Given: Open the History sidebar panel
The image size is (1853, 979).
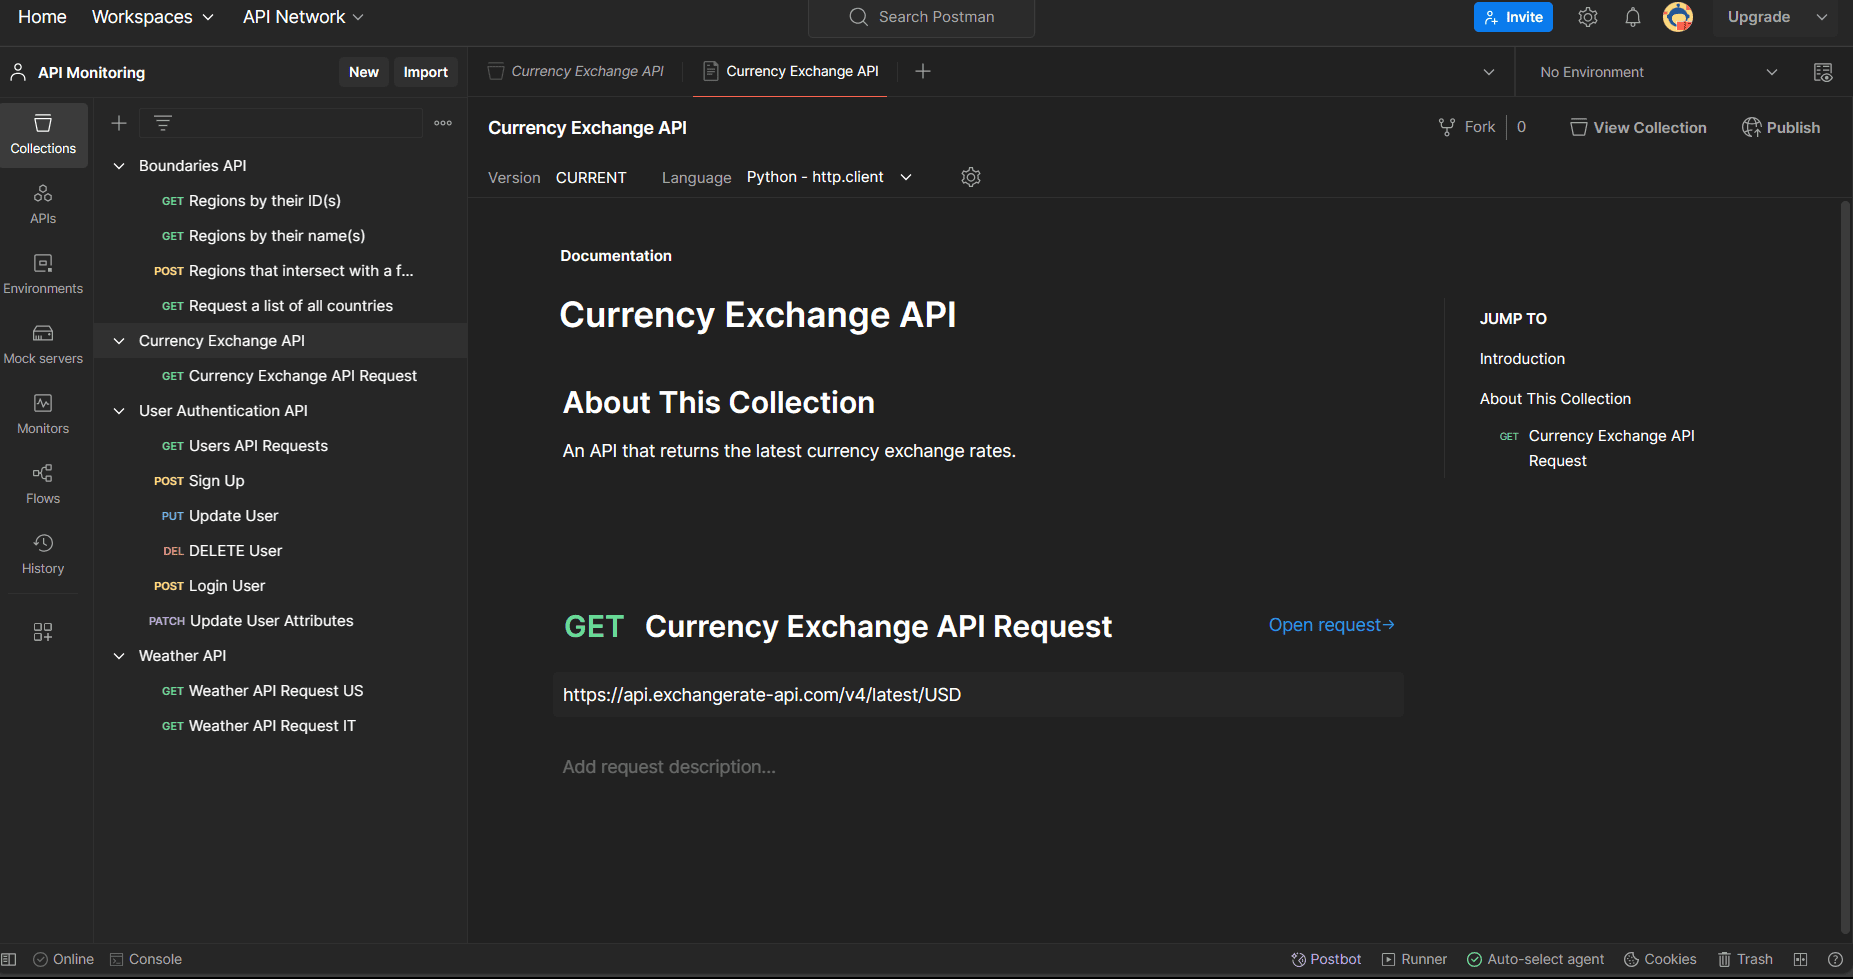Looking at the screenshot, I should pyautogui.click(x=43, y=554).
